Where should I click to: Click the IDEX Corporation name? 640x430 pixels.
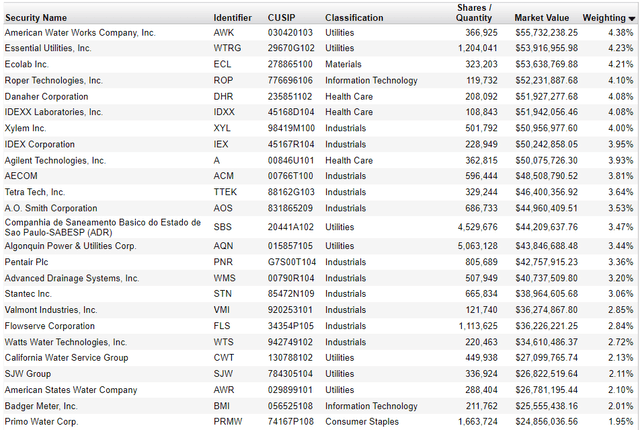point(40,144)
